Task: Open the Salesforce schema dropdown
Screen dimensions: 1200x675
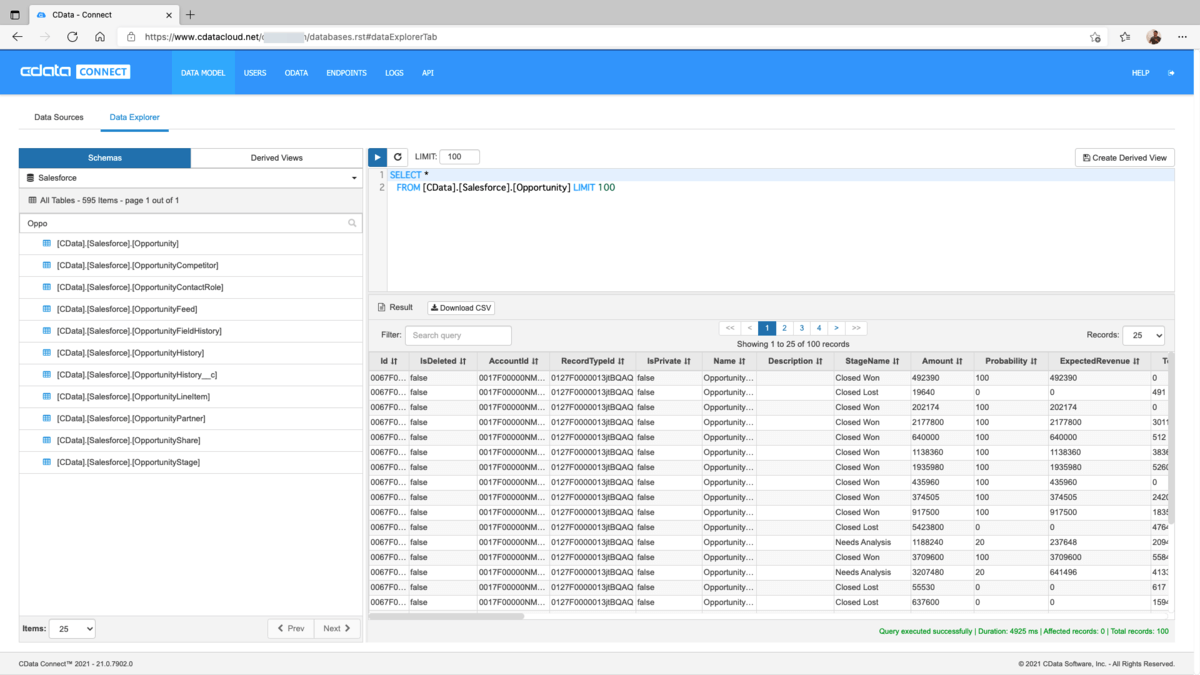Action: tap(191, 178)
